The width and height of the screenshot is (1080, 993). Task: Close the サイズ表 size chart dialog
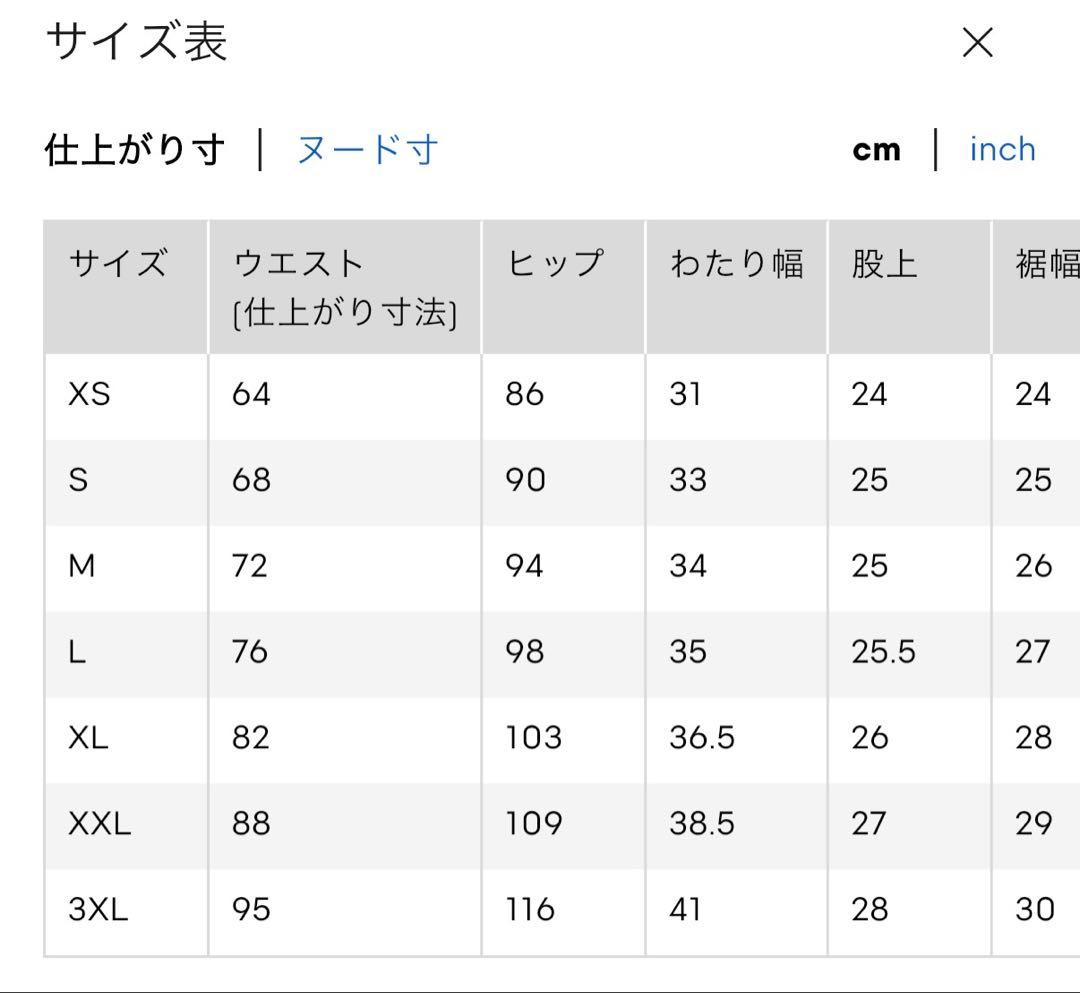(x=977, y=43)
